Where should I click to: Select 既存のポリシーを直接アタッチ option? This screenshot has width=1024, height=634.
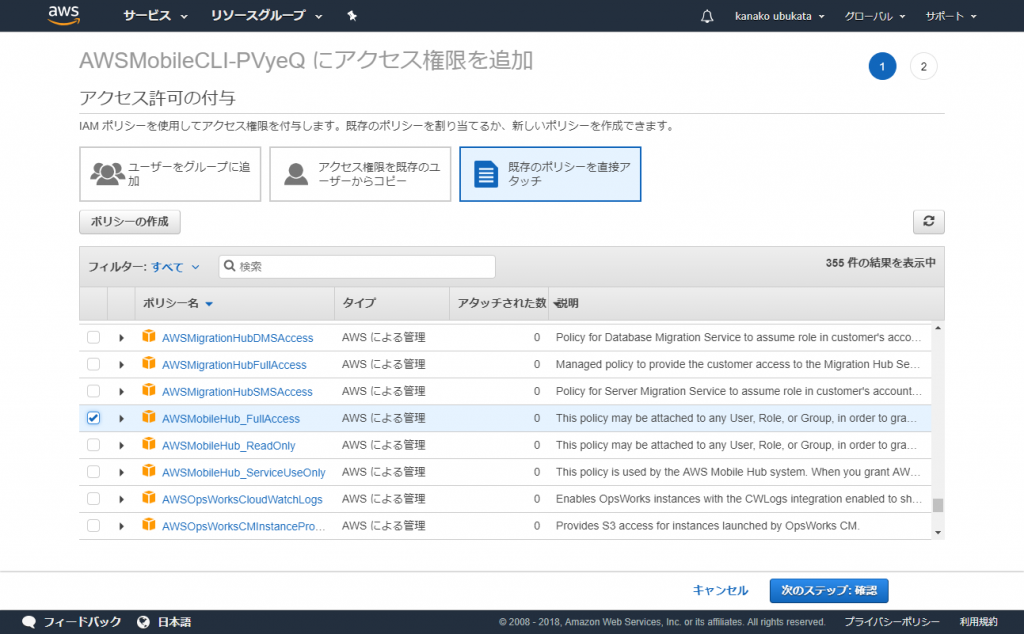[550, 174]
